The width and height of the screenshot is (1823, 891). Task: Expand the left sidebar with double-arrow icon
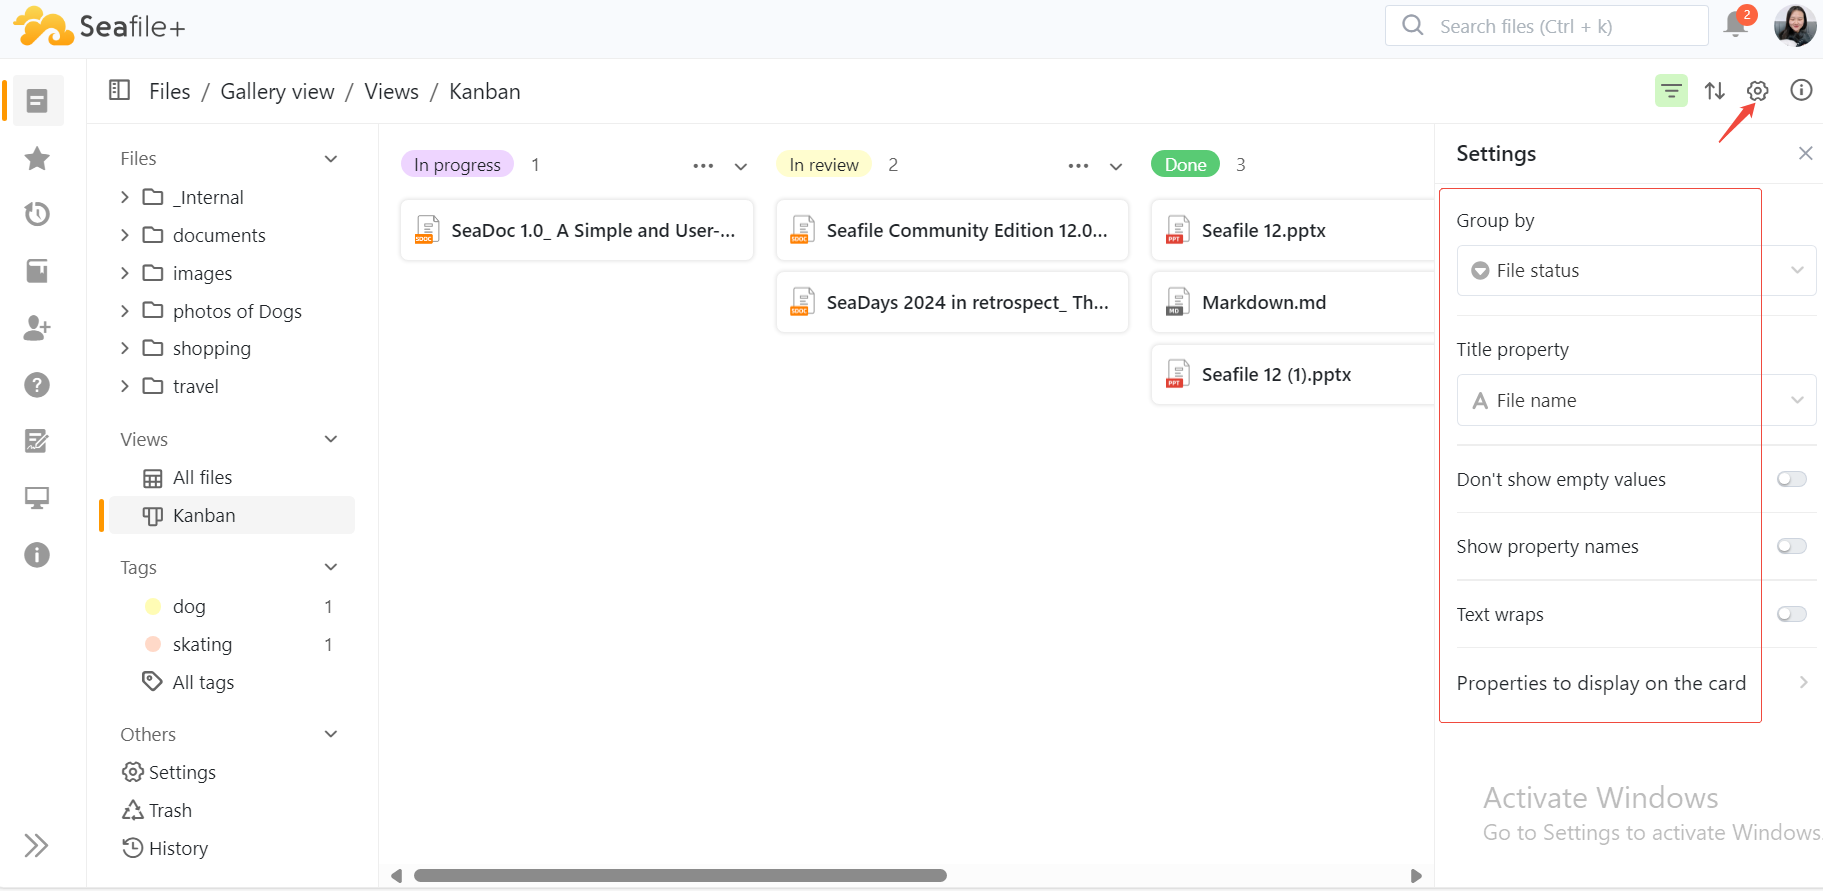coord(36,846)
